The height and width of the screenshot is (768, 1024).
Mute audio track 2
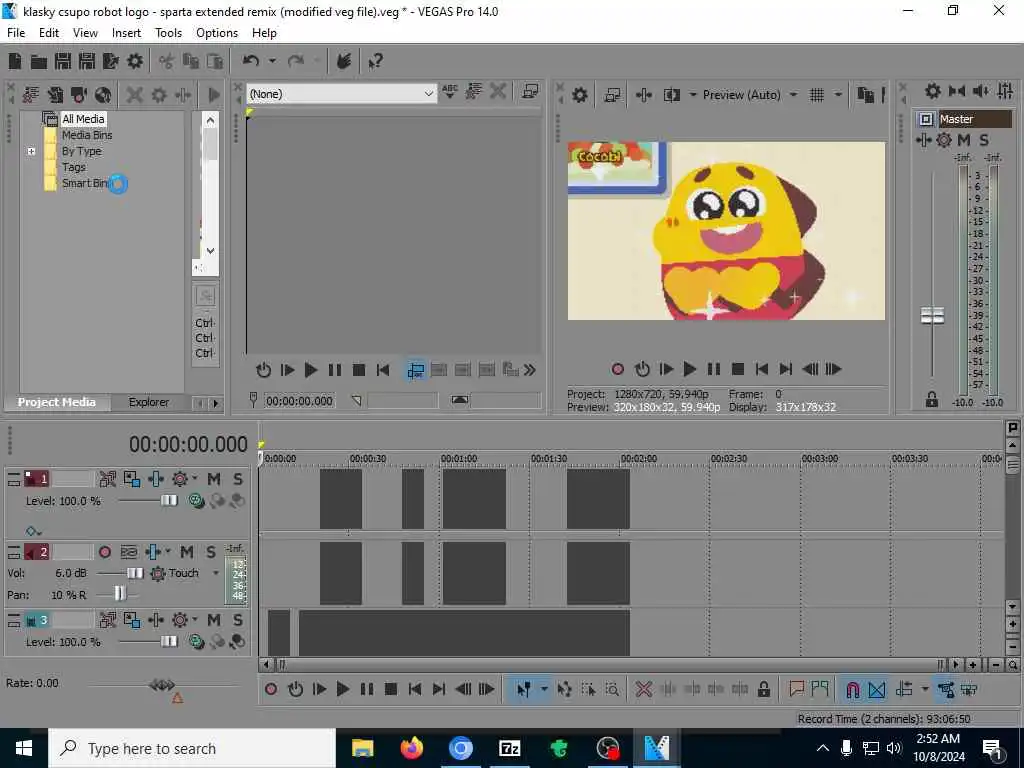click(187, 552)
